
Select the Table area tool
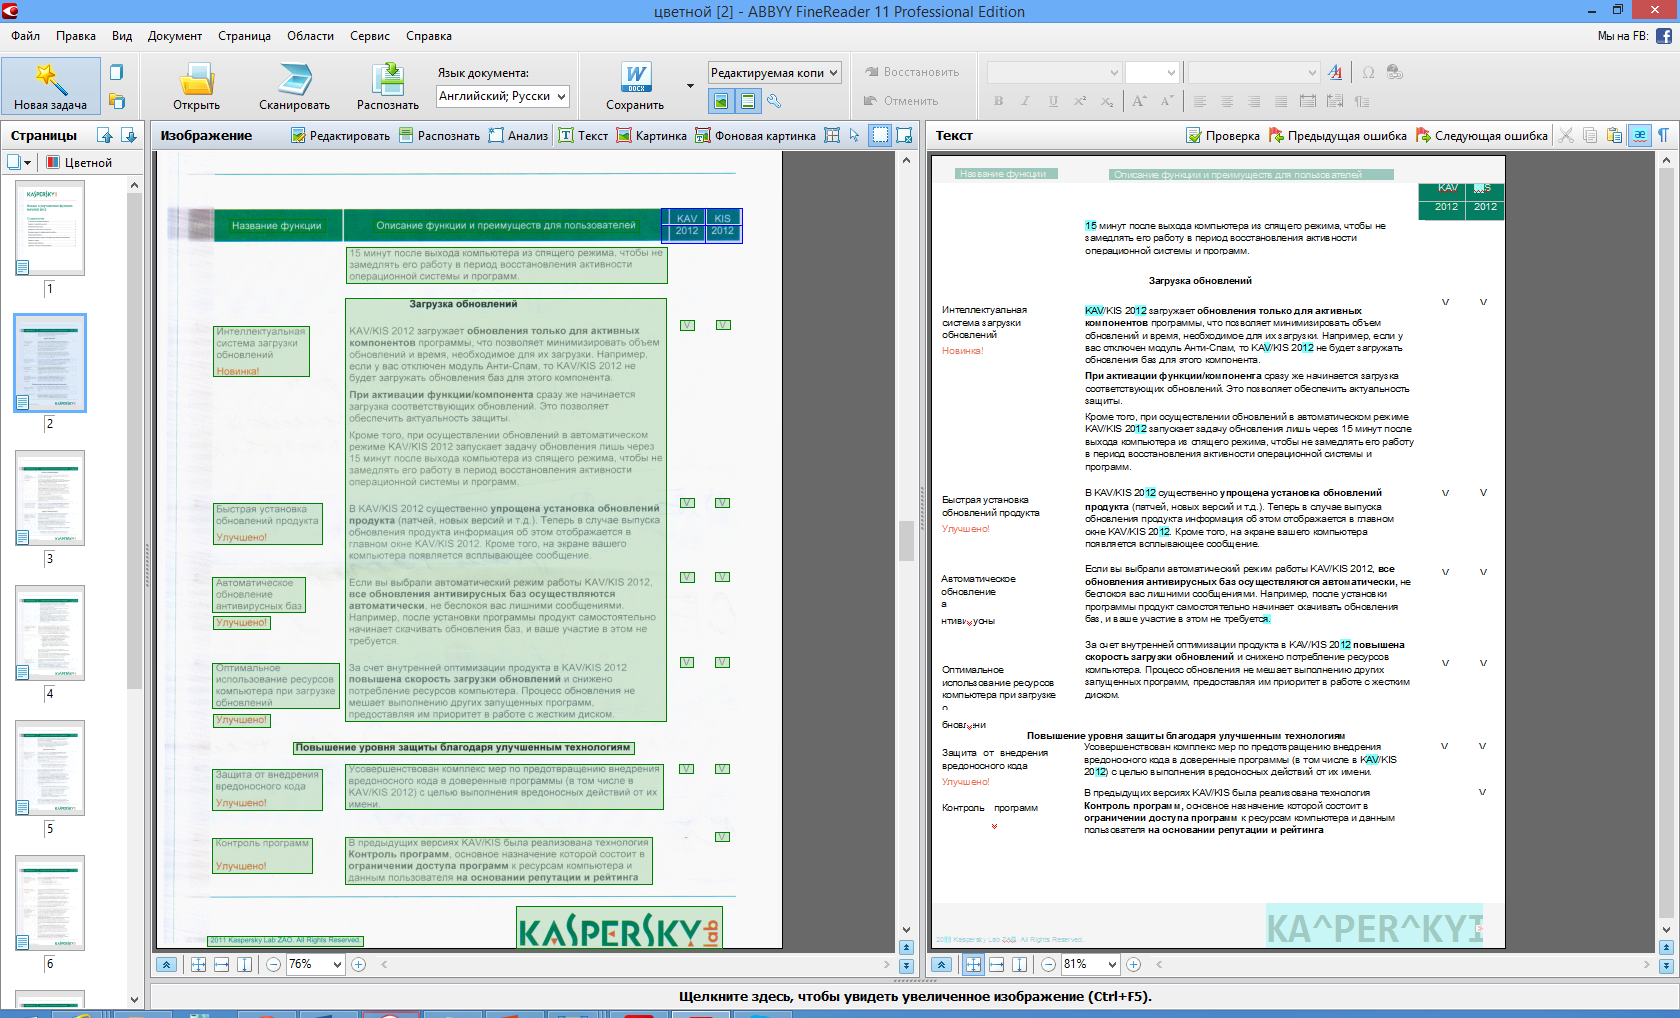click(831, 136)
